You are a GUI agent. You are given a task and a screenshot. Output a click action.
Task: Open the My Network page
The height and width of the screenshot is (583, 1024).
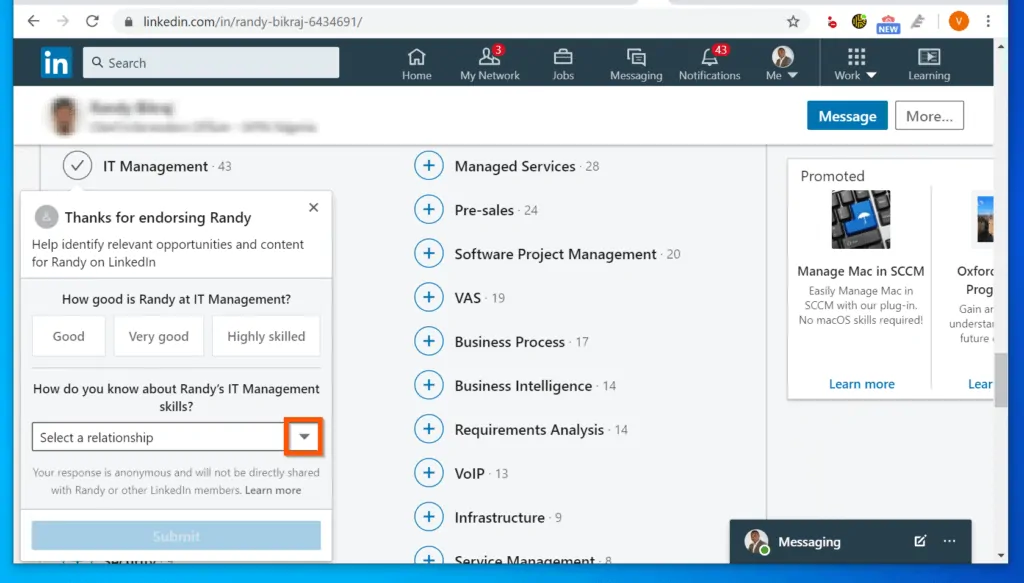point(490,65)
